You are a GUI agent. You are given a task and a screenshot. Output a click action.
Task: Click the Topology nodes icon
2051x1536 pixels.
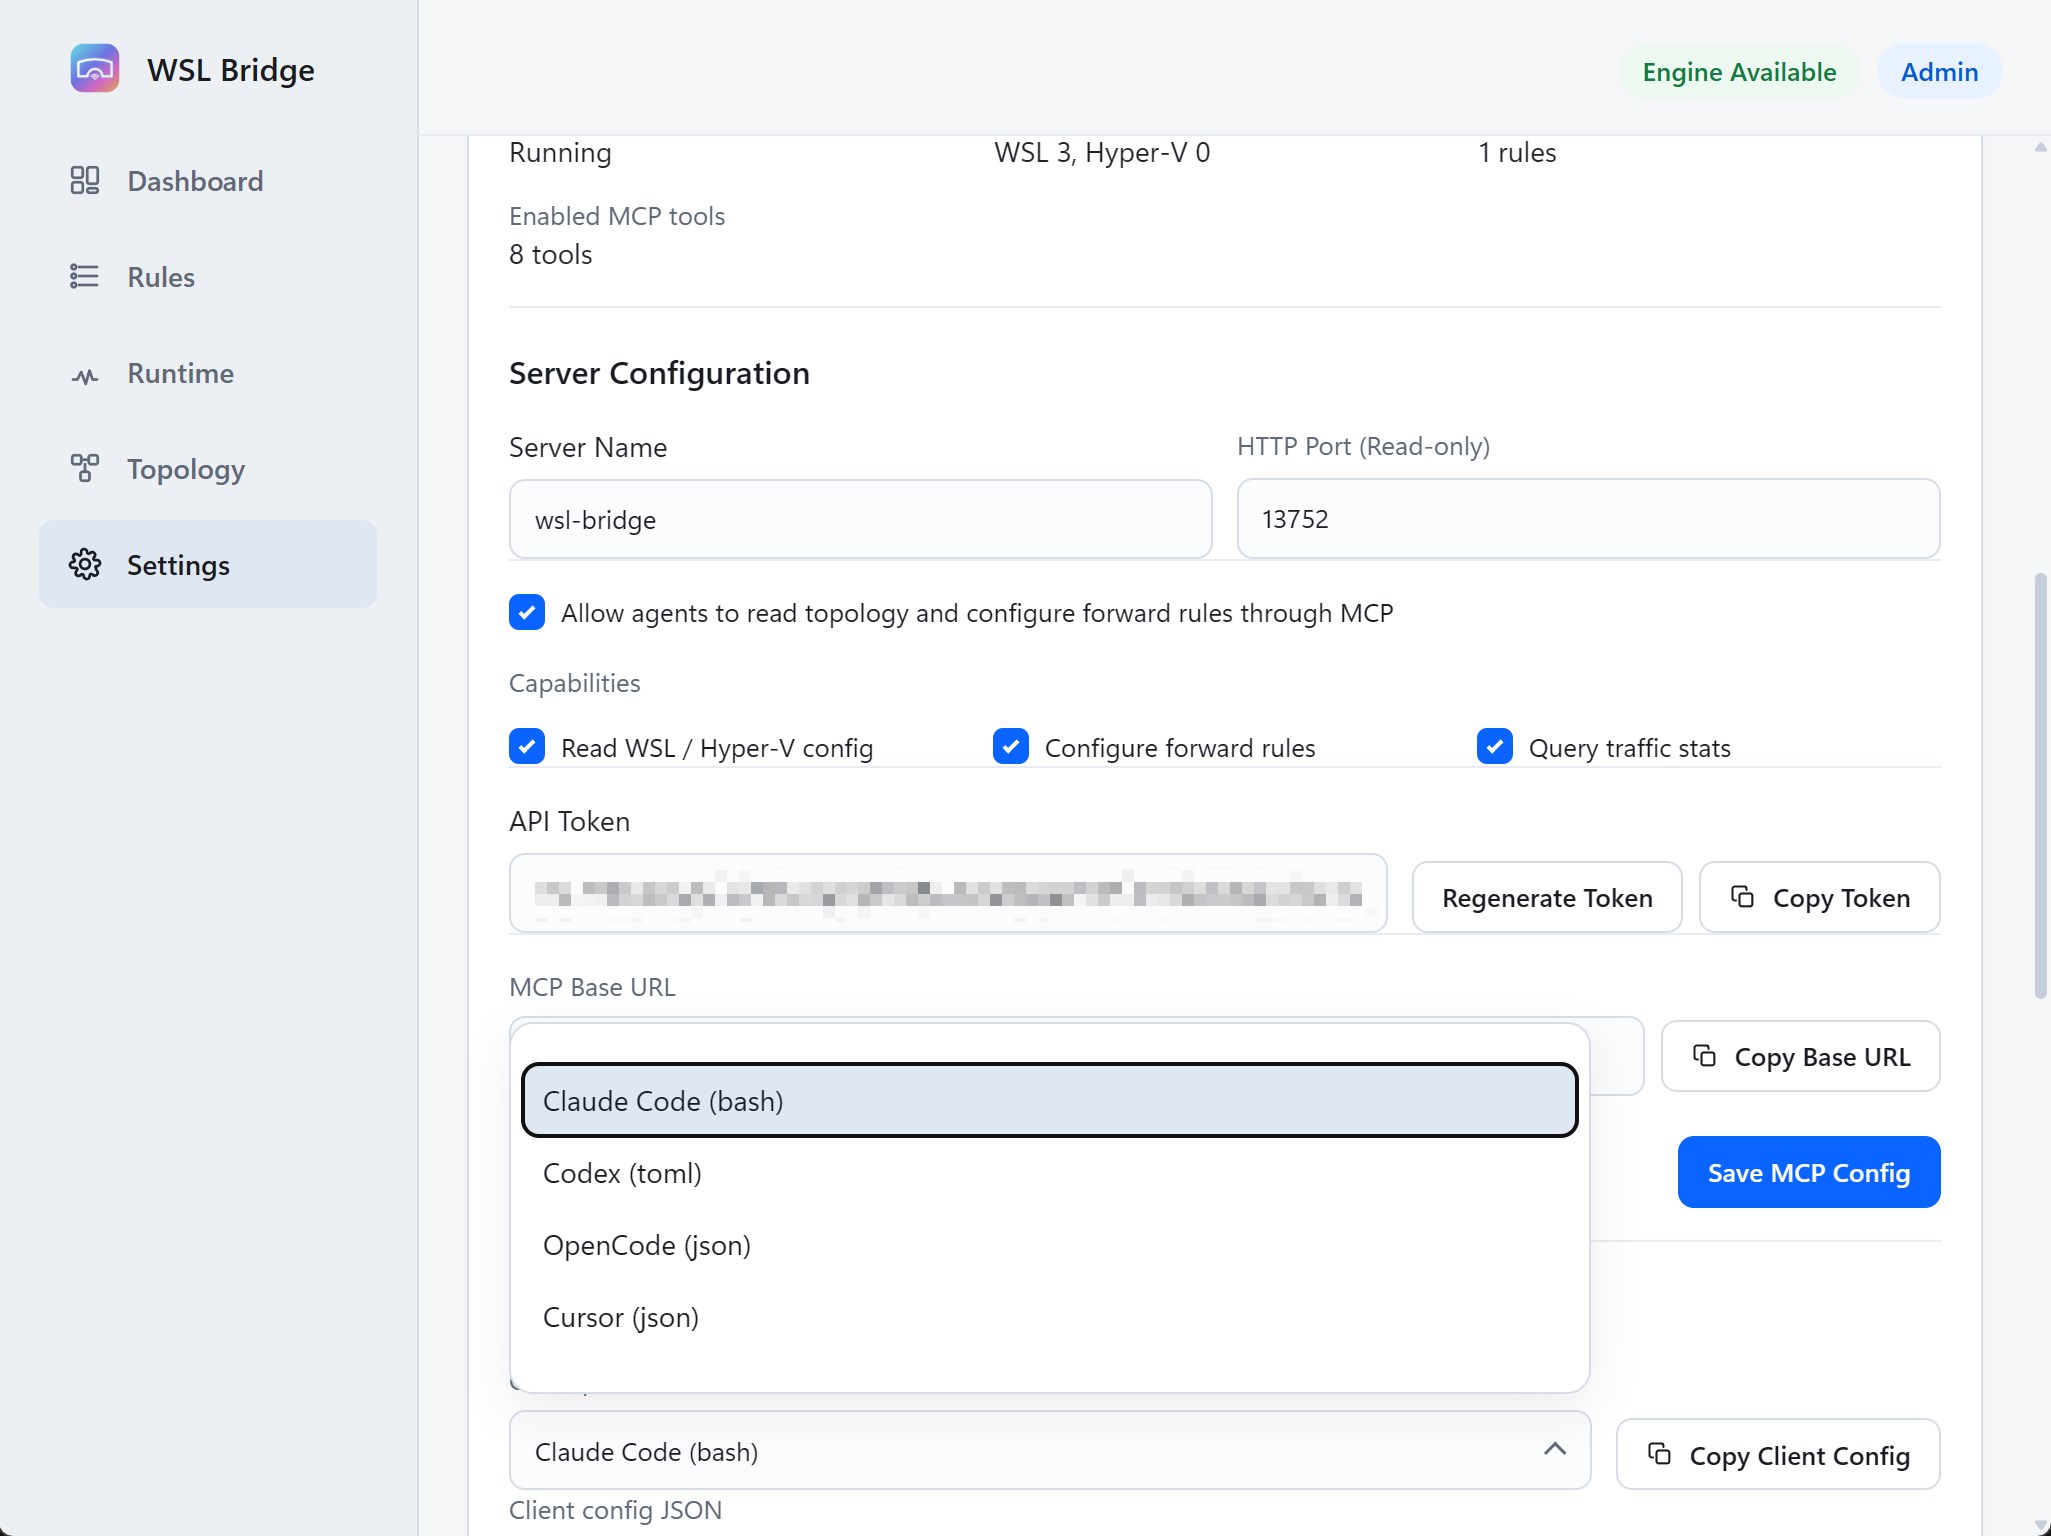pos(85,469)
